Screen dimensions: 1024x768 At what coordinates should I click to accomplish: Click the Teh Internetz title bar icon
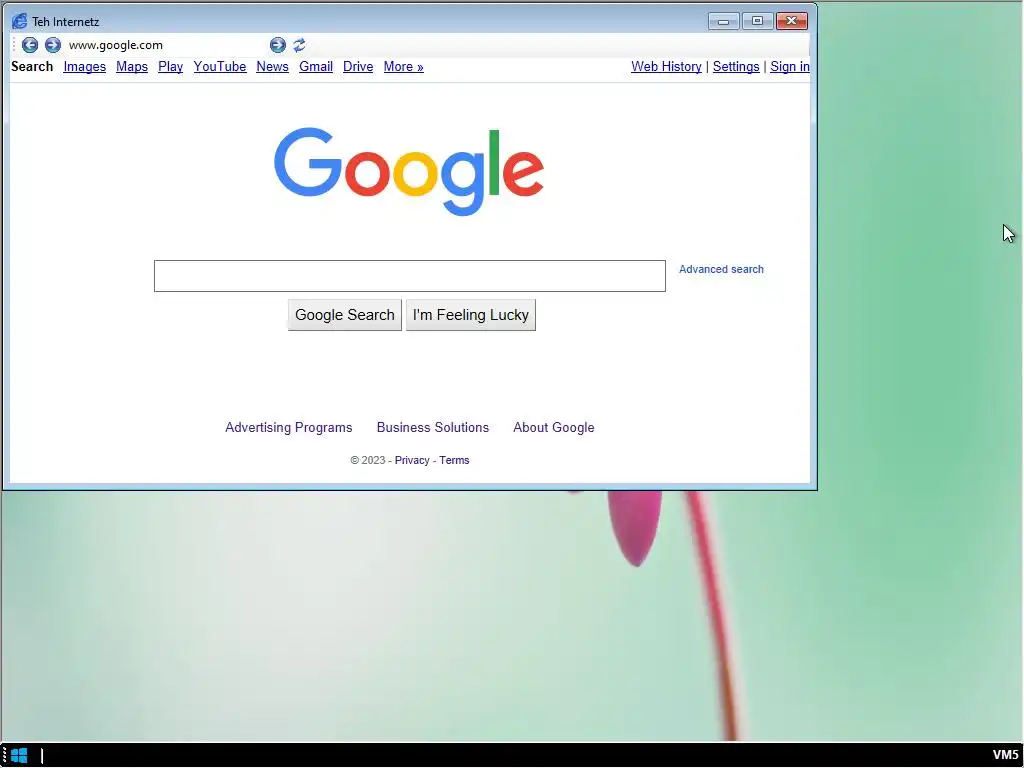tap(20, 22)
